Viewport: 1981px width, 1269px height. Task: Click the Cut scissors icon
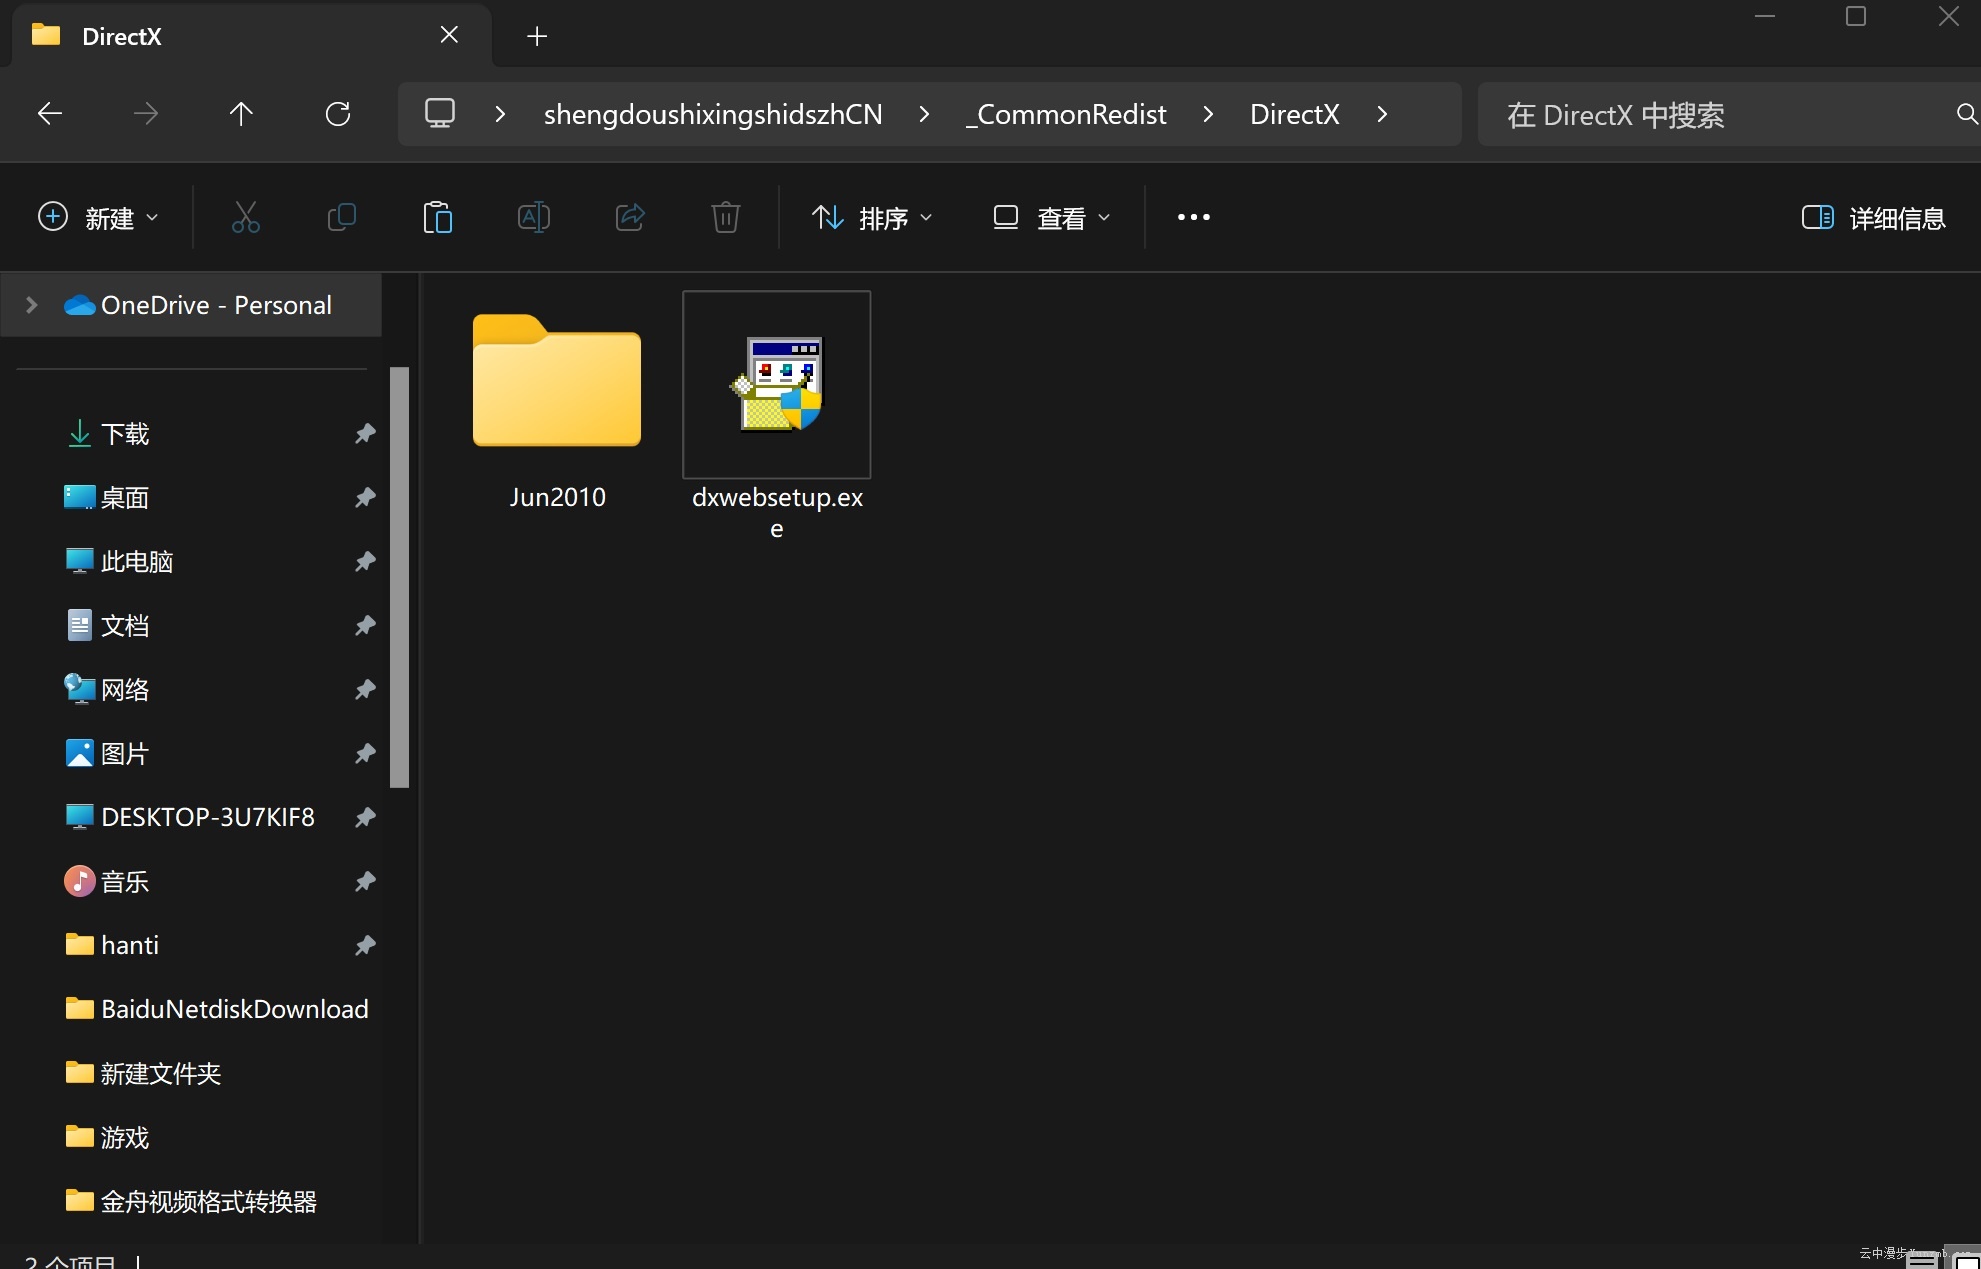(246, 217)
